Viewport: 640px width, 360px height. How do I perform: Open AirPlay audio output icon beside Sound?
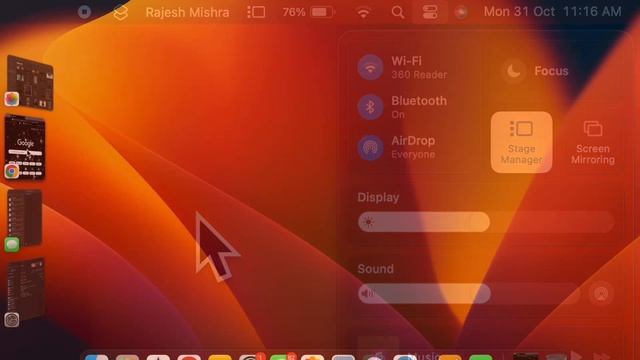pyautogui.click(x=600, y=293)
